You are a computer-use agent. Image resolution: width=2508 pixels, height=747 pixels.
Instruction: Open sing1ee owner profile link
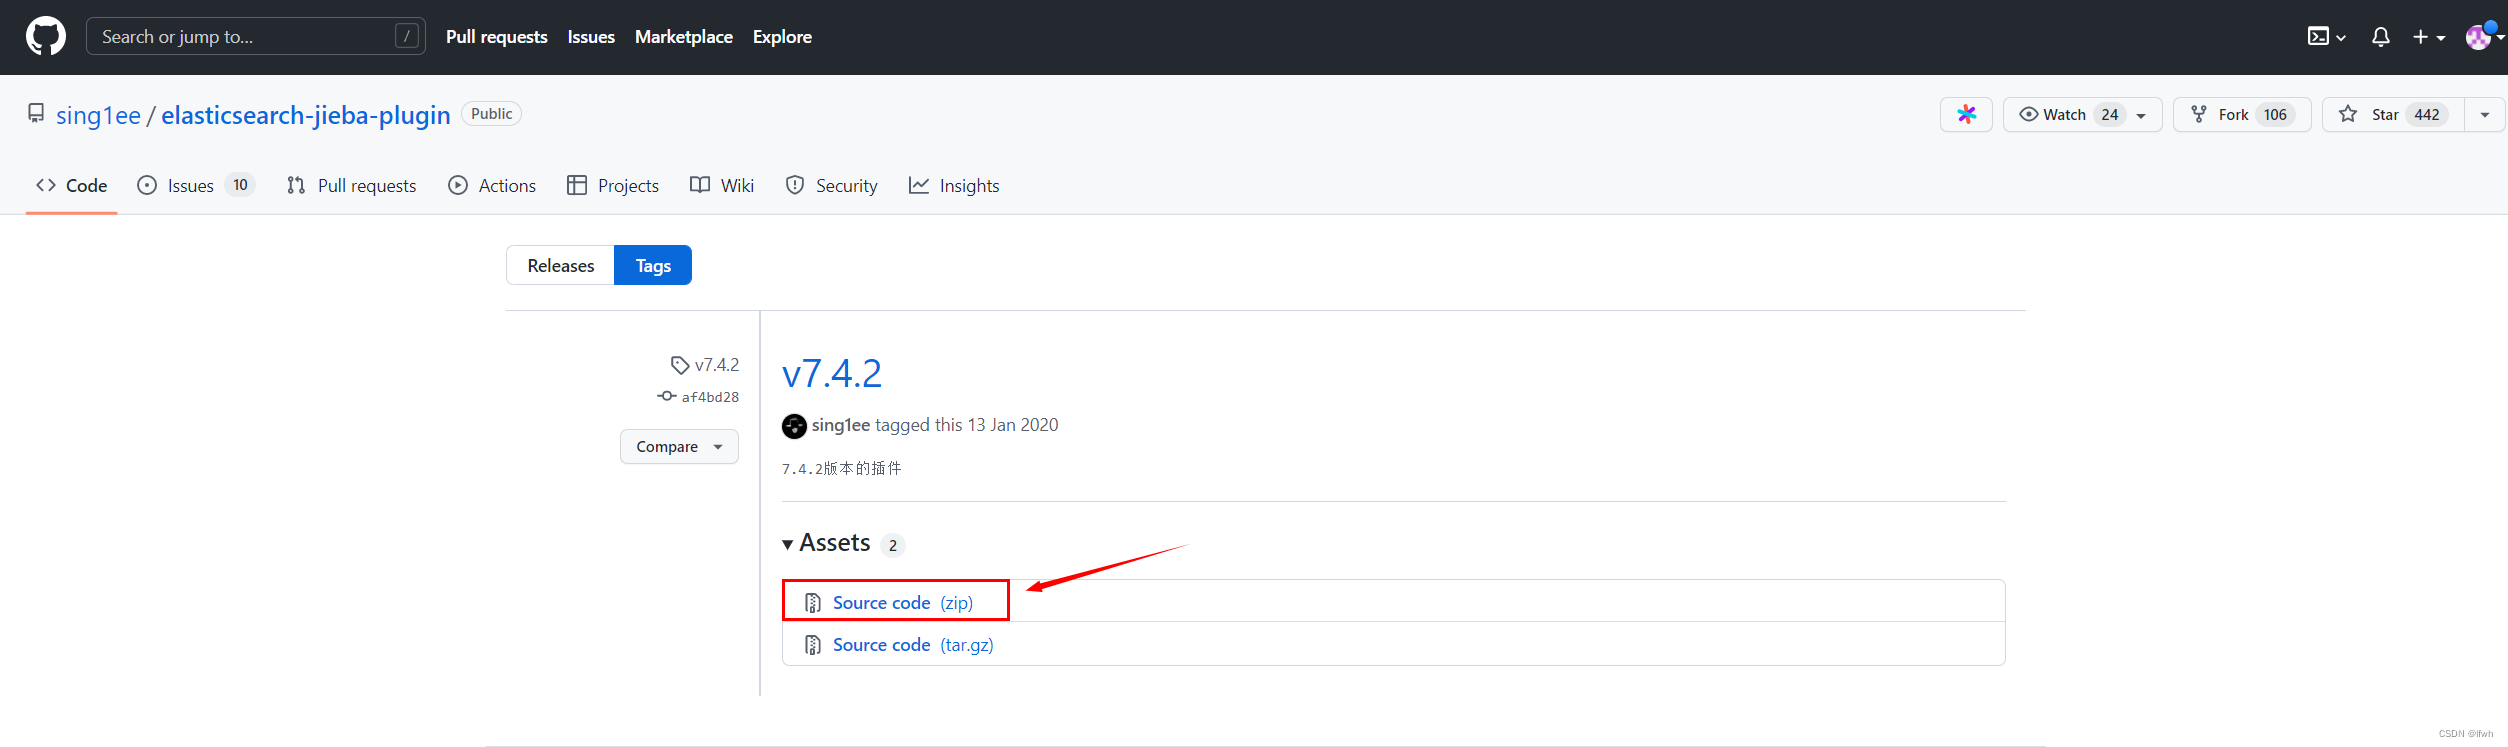(98, 115)
